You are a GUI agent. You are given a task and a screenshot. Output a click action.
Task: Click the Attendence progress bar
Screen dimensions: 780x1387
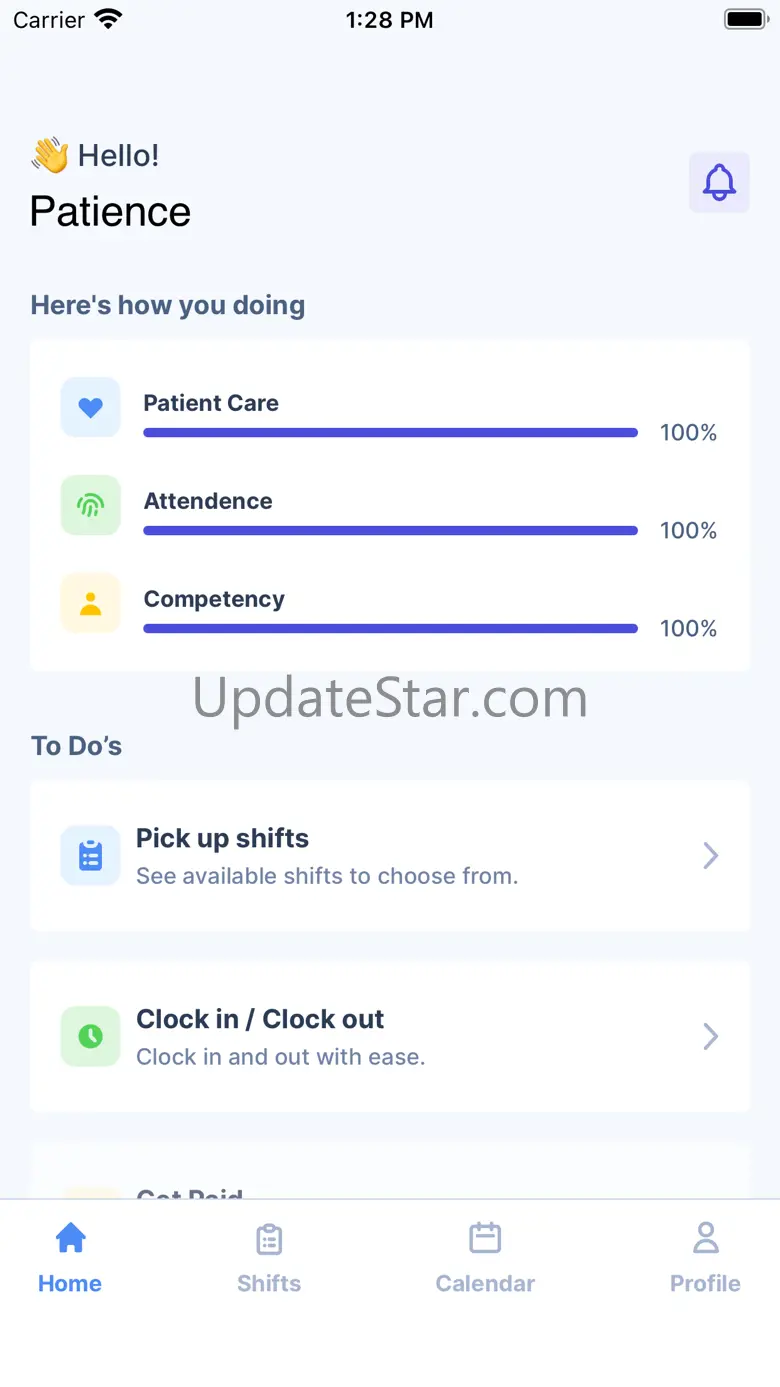click(390, 531)
